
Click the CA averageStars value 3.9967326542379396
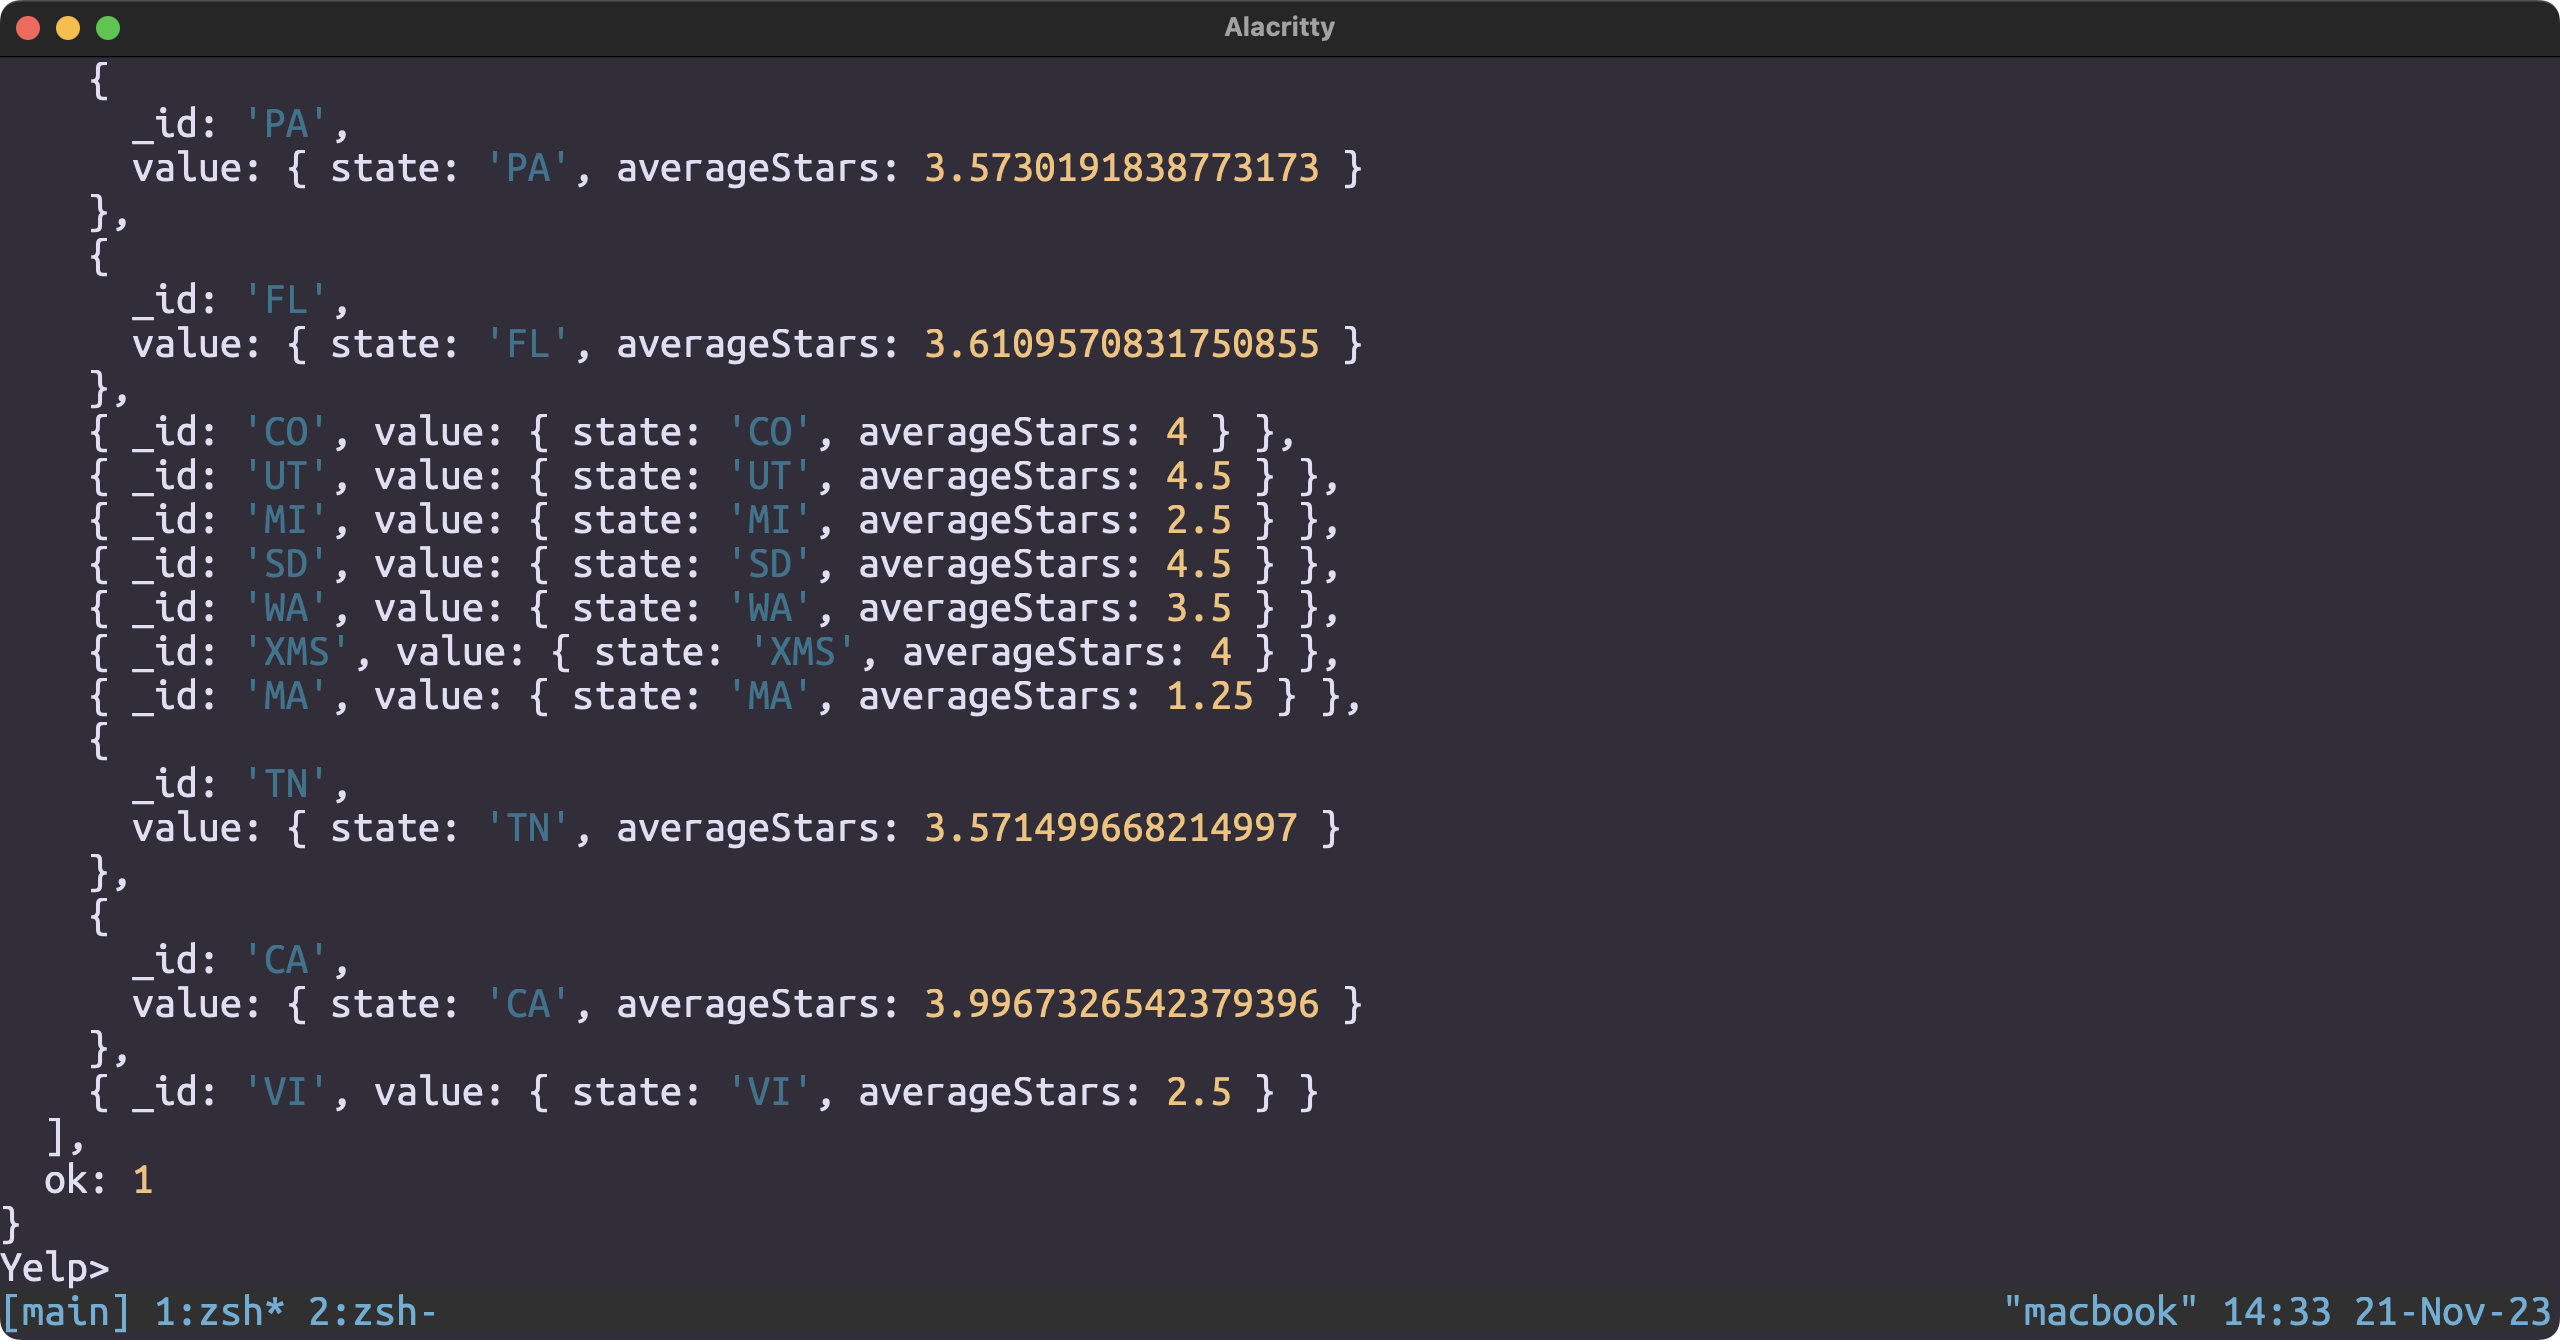click(x=1121, y=1004)
